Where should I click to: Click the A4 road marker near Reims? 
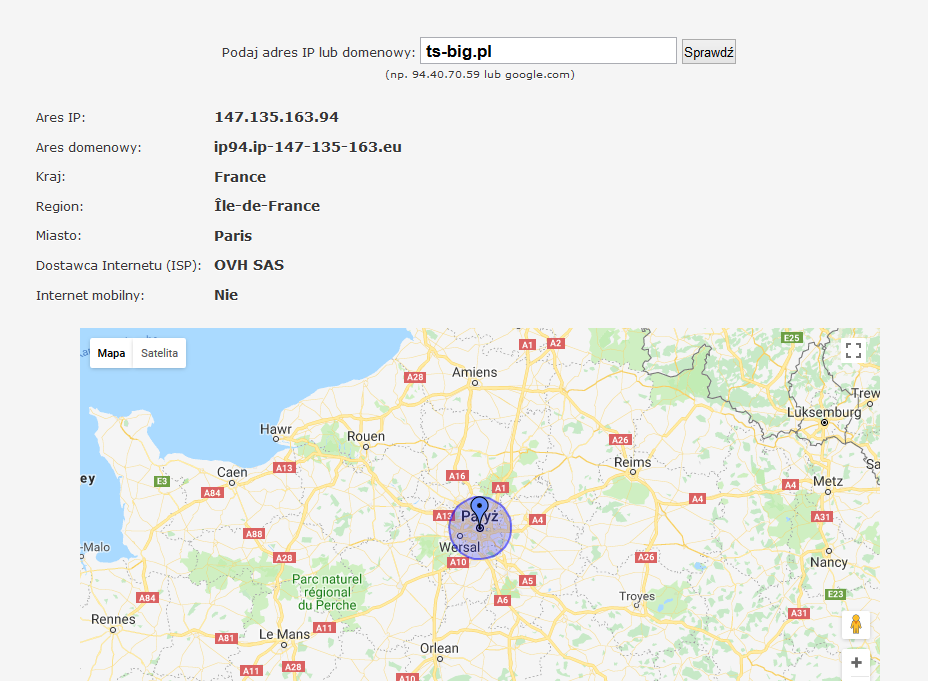(697, 498)
